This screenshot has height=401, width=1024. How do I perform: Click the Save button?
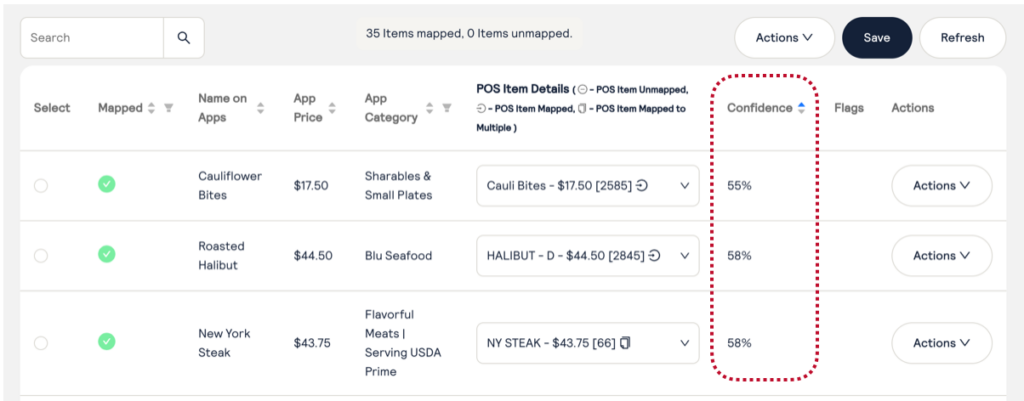coord(877,38)
